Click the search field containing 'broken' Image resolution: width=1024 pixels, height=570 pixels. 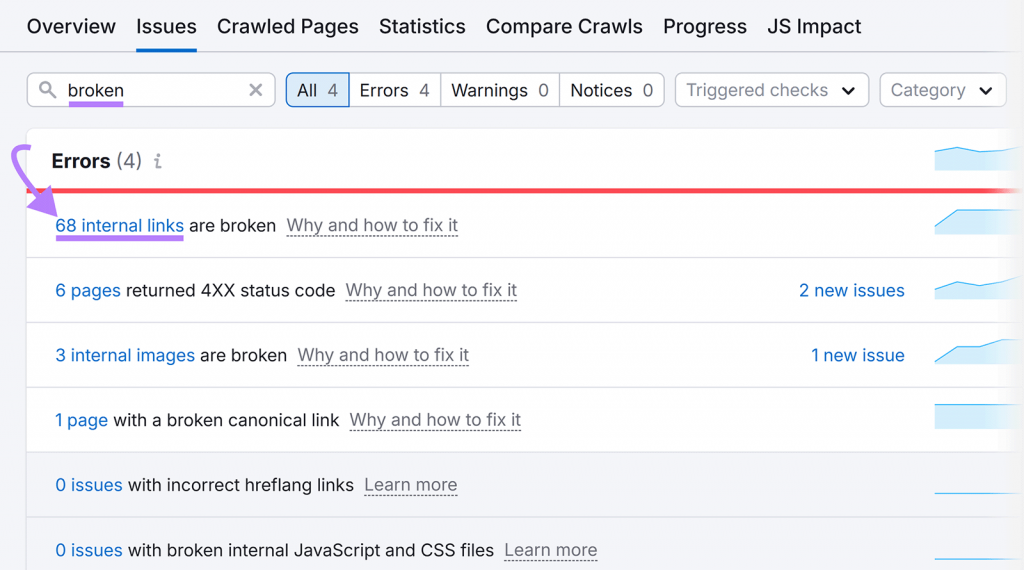(x=151, y=90)
